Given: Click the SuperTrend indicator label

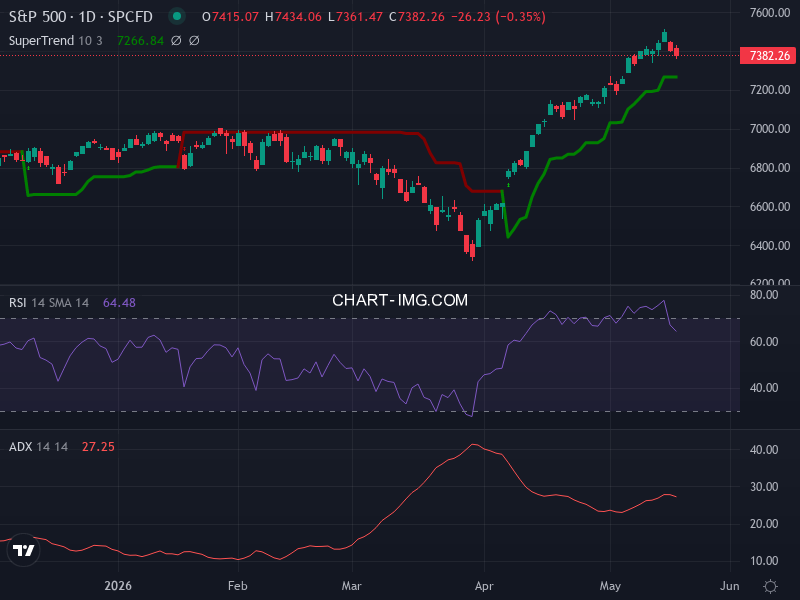Looking at the screenshot, I should pos(56,40).
